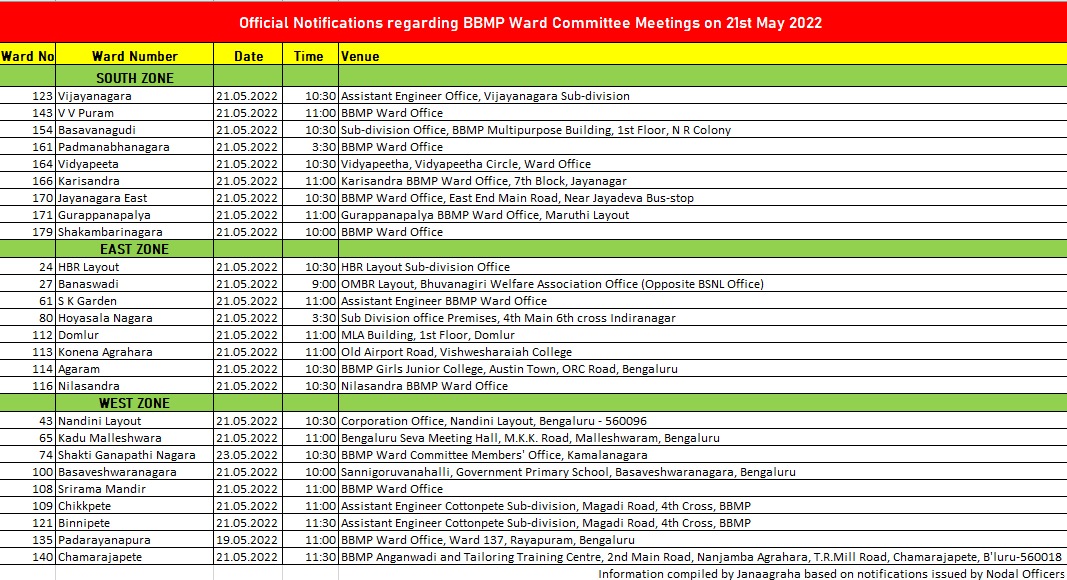Select ward number cell '123'
The width and height of the screenshot is (1067, 580).
coord(28,96)
